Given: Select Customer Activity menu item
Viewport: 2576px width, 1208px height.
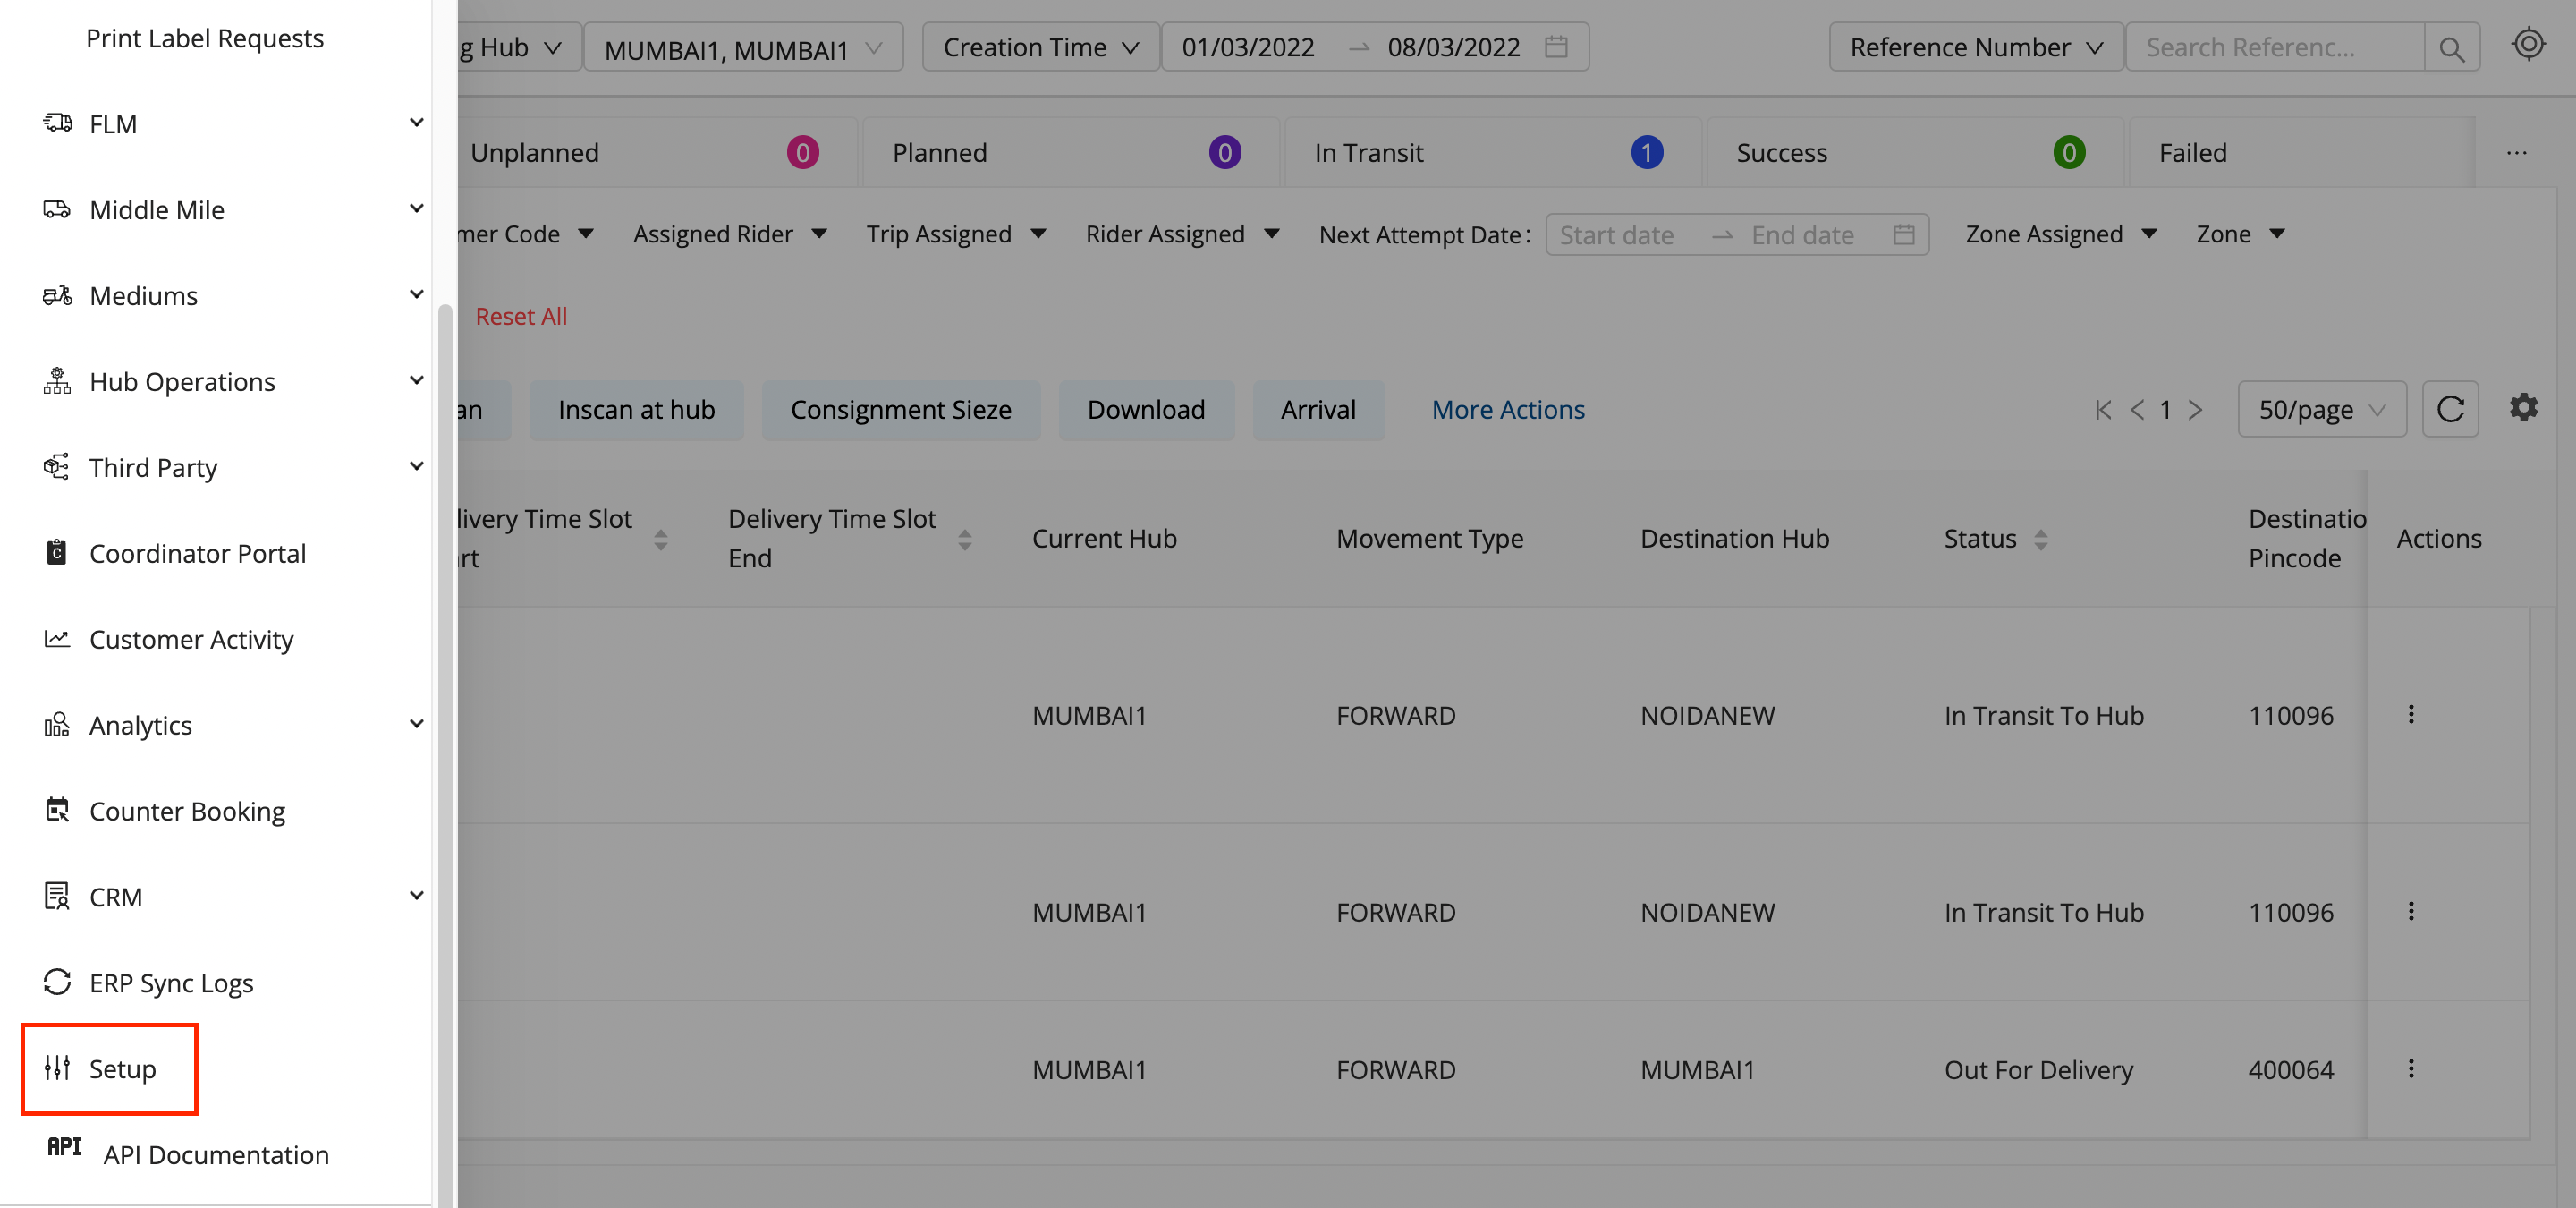Looking at the screenshot, I should [x=191, y=639].
